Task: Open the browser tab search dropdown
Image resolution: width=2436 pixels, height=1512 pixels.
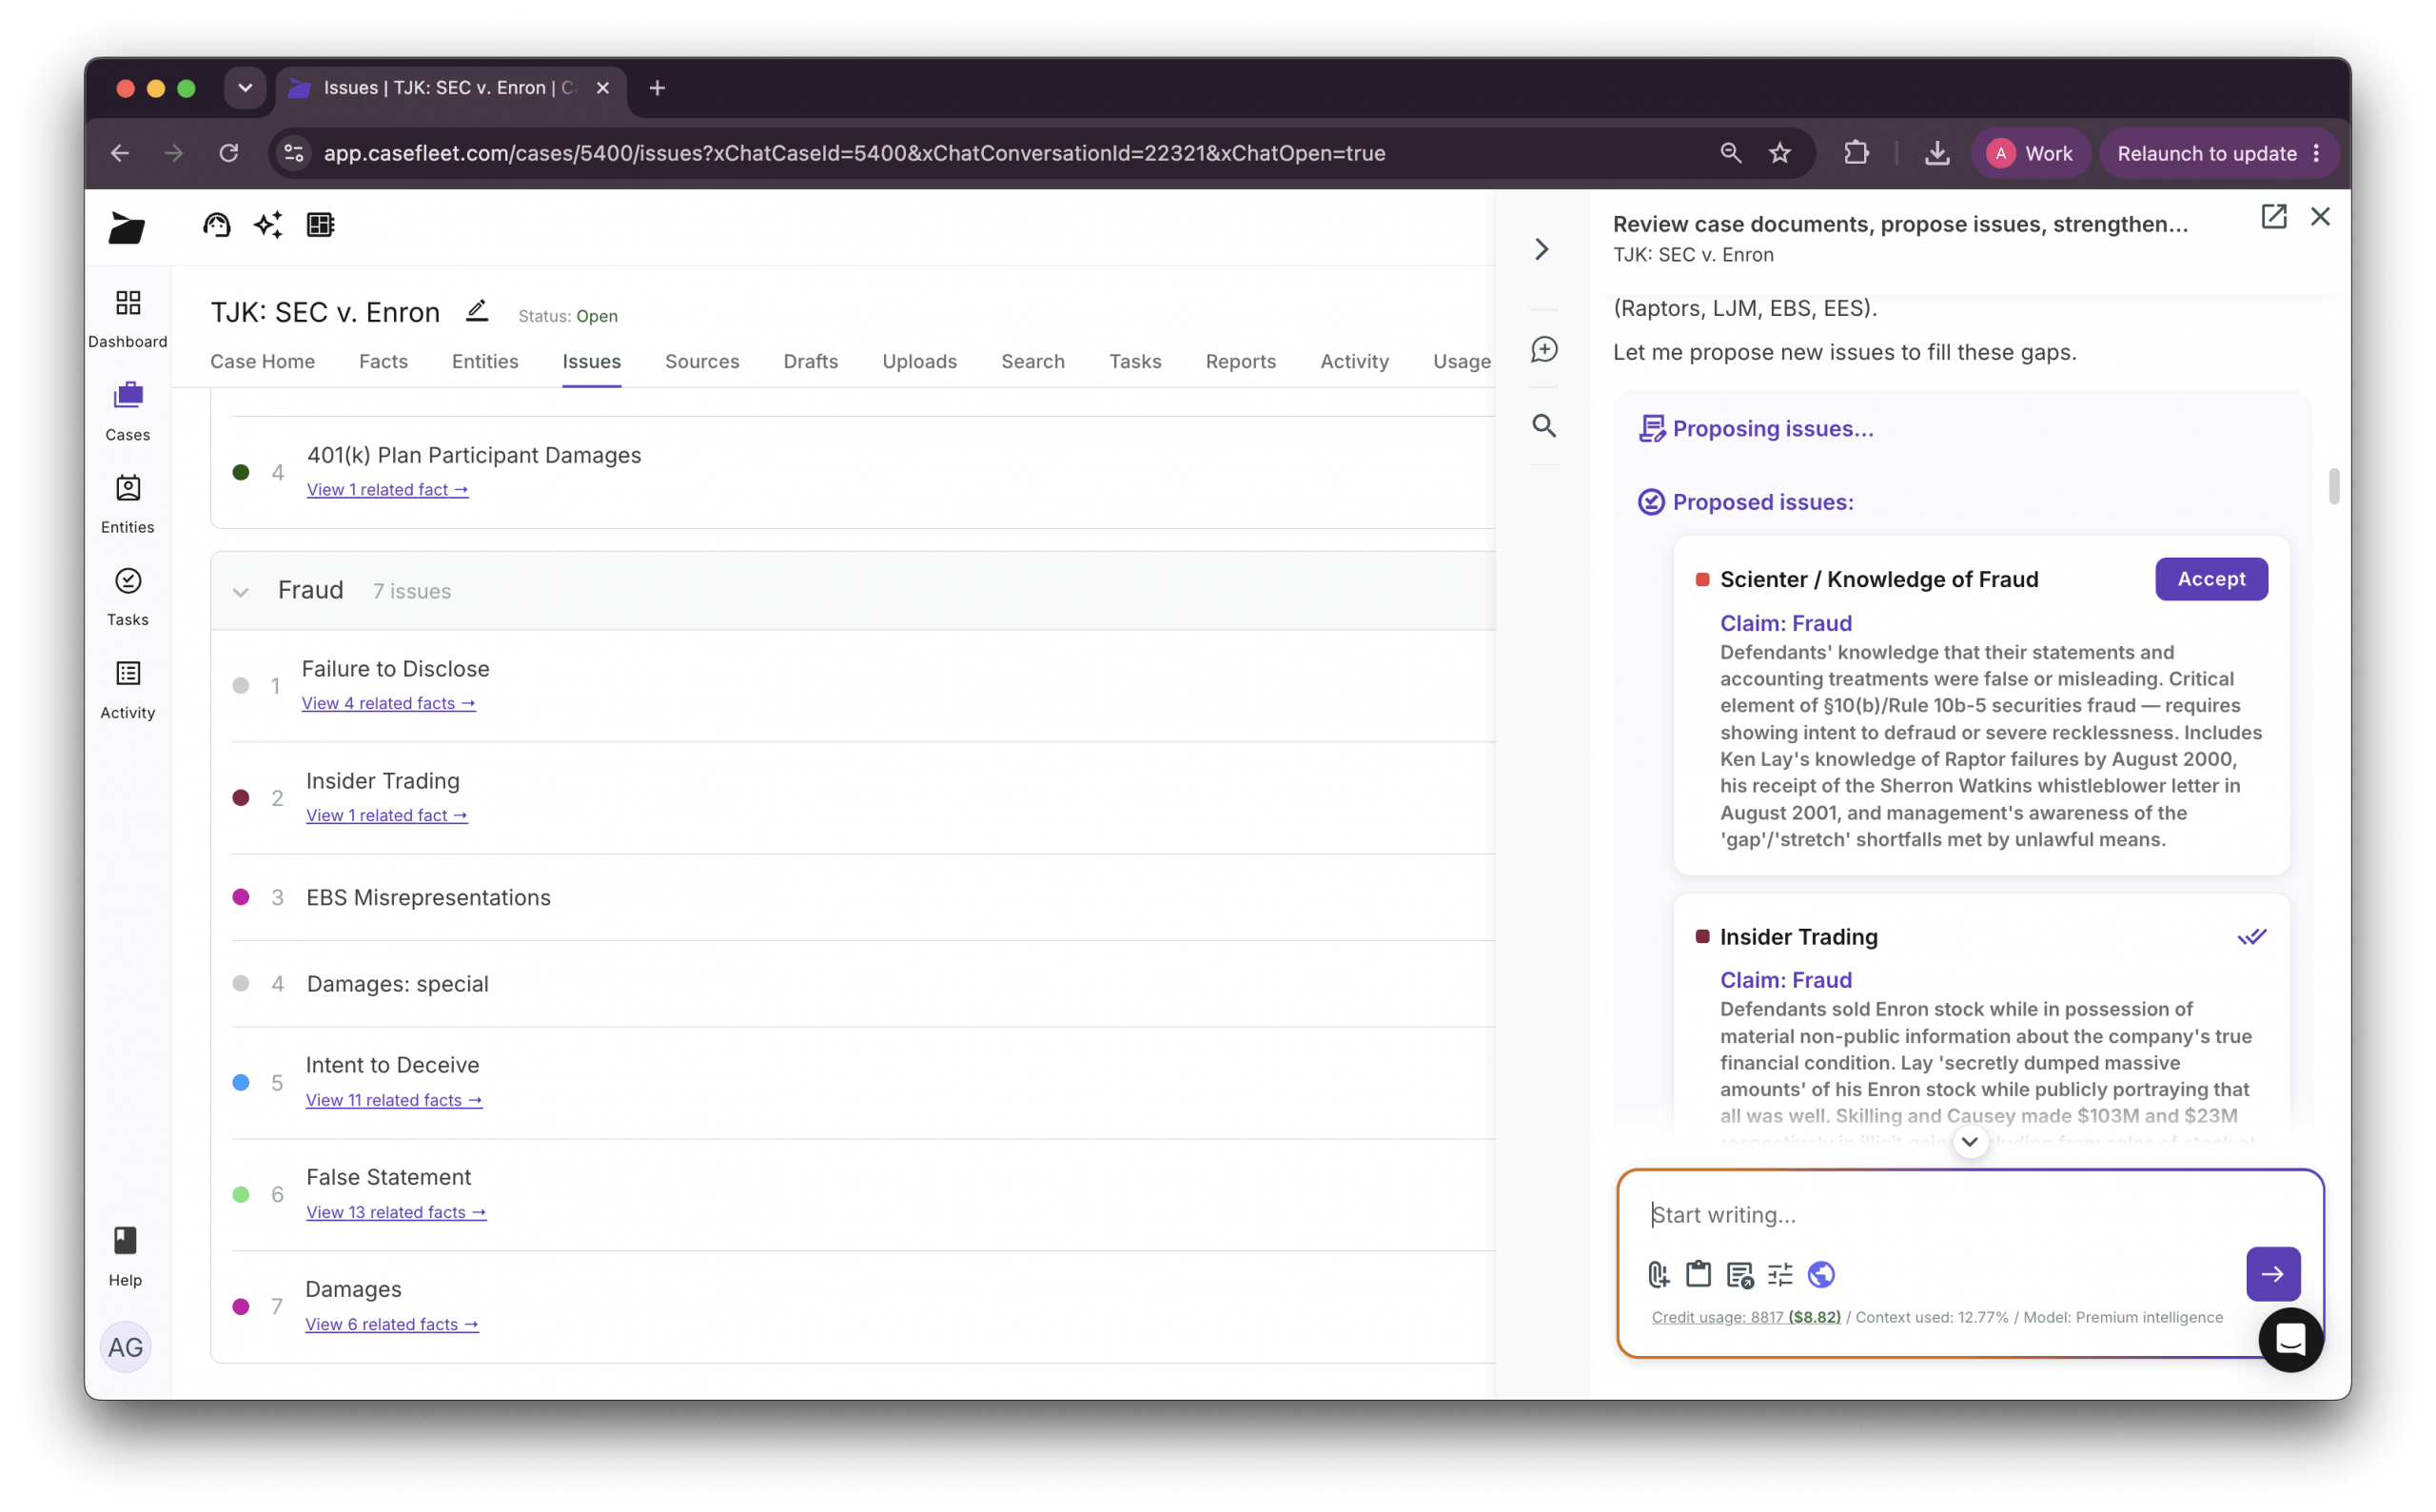Action: [245, 88]
